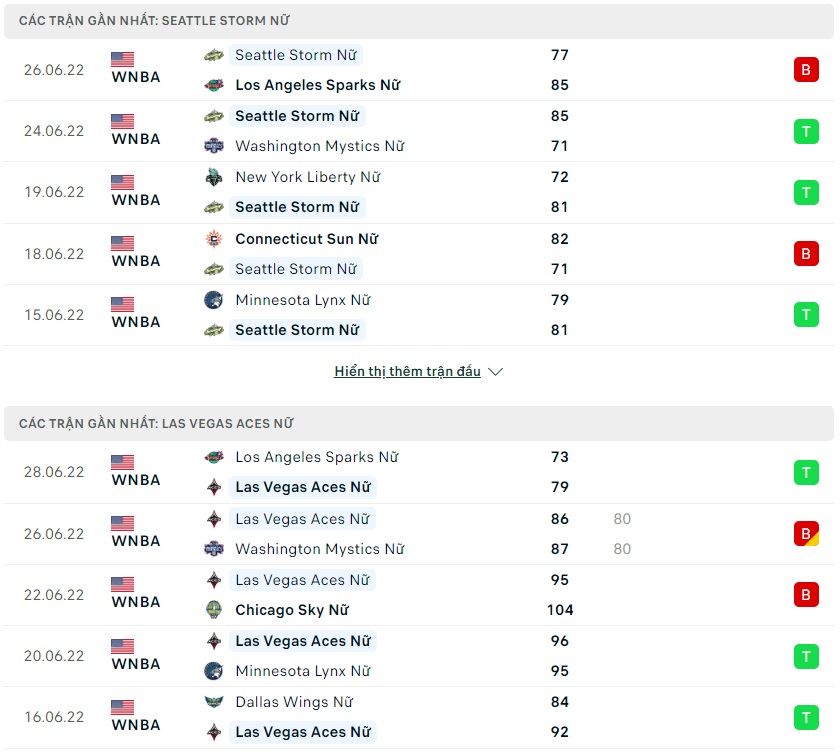Select the Seattle Storm recent matches header
The height and width of the screenshot is (753, 840).
click(155, 21)
